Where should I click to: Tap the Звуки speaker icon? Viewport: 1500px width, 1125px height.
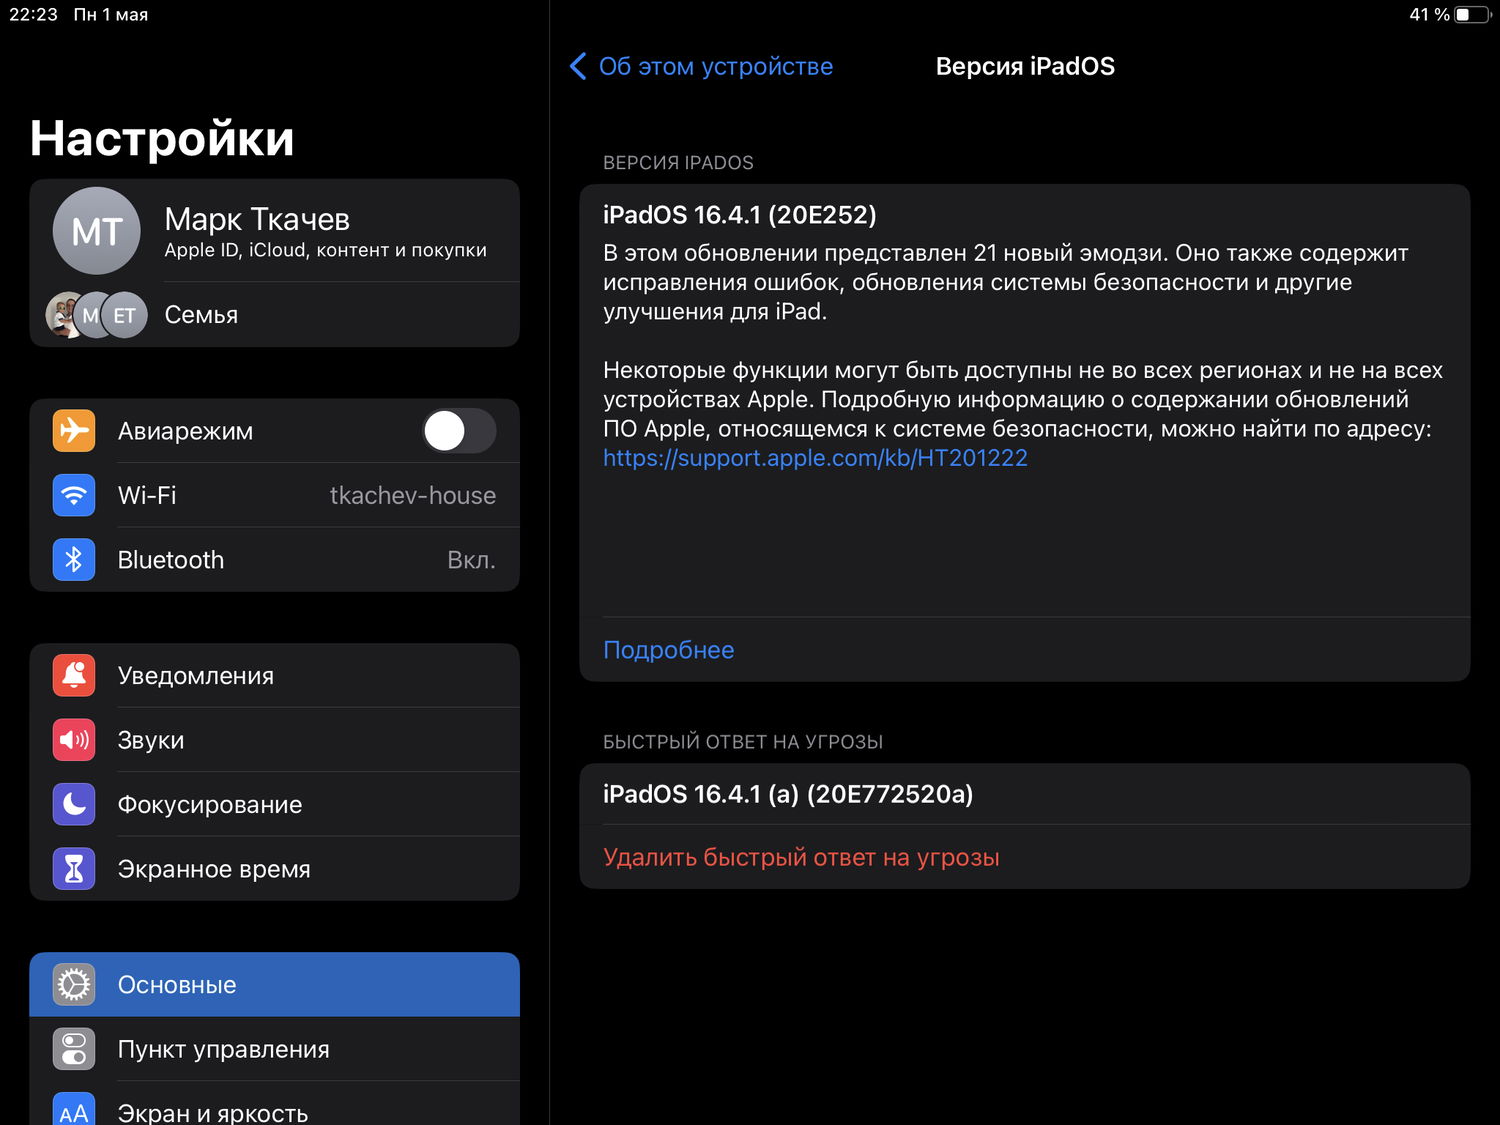coord(74,740)
